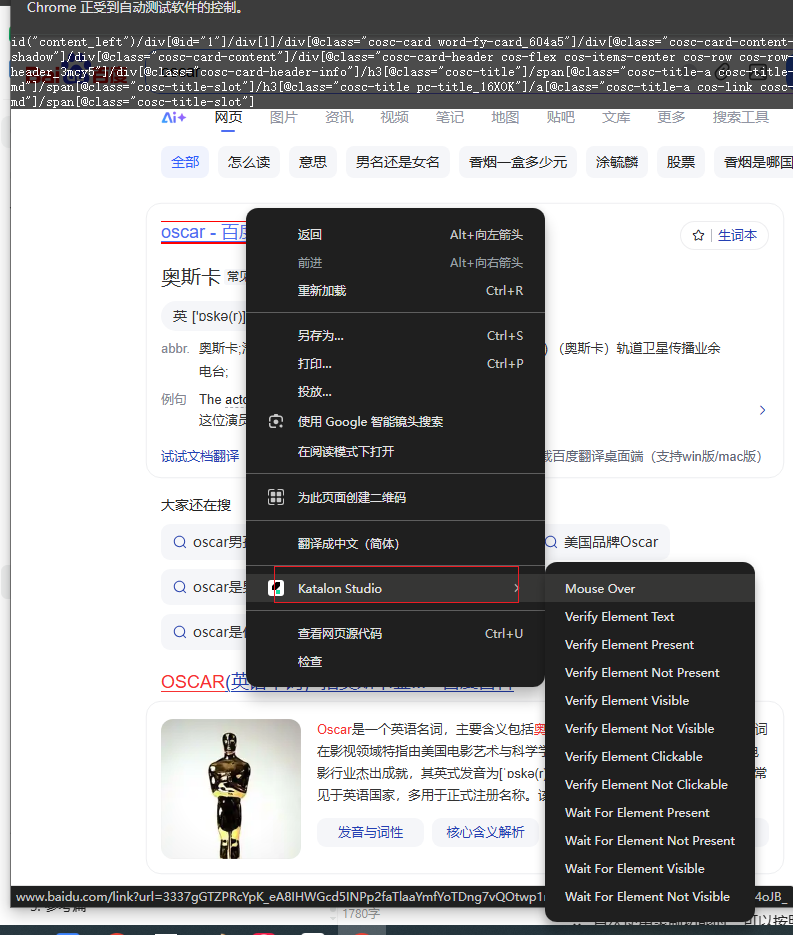The image size is (793, 935).
Task: Choose 打印... menu entry
Action: pyautogui.click(x=395, y=364)
